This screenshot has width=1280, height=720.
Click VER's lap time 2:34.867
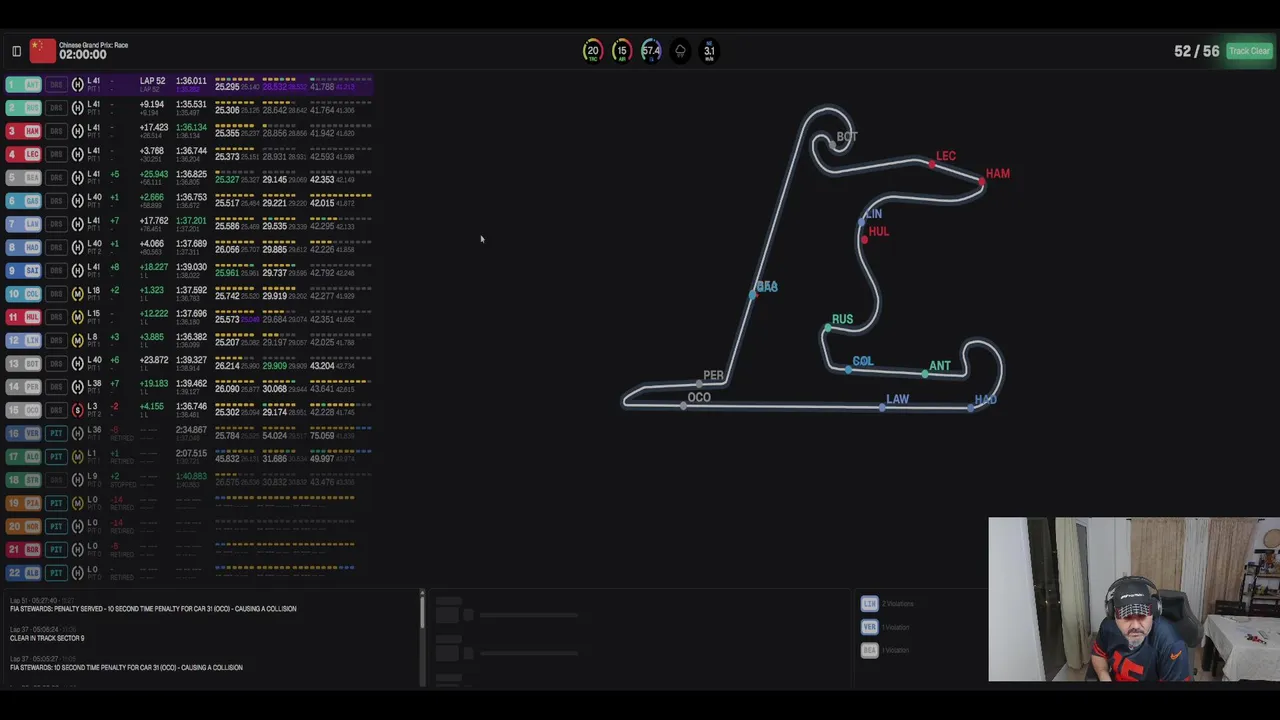(x=191, y=430)
